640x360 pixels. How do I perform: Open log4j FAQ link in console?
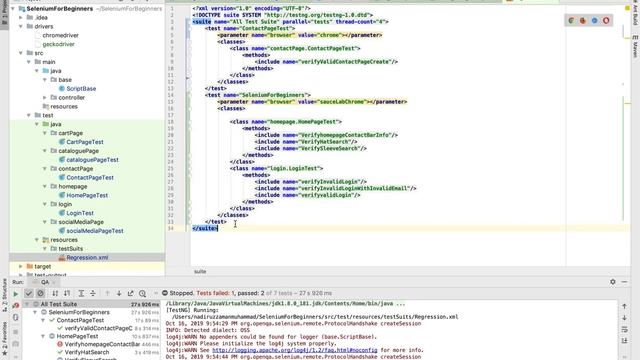294,350
